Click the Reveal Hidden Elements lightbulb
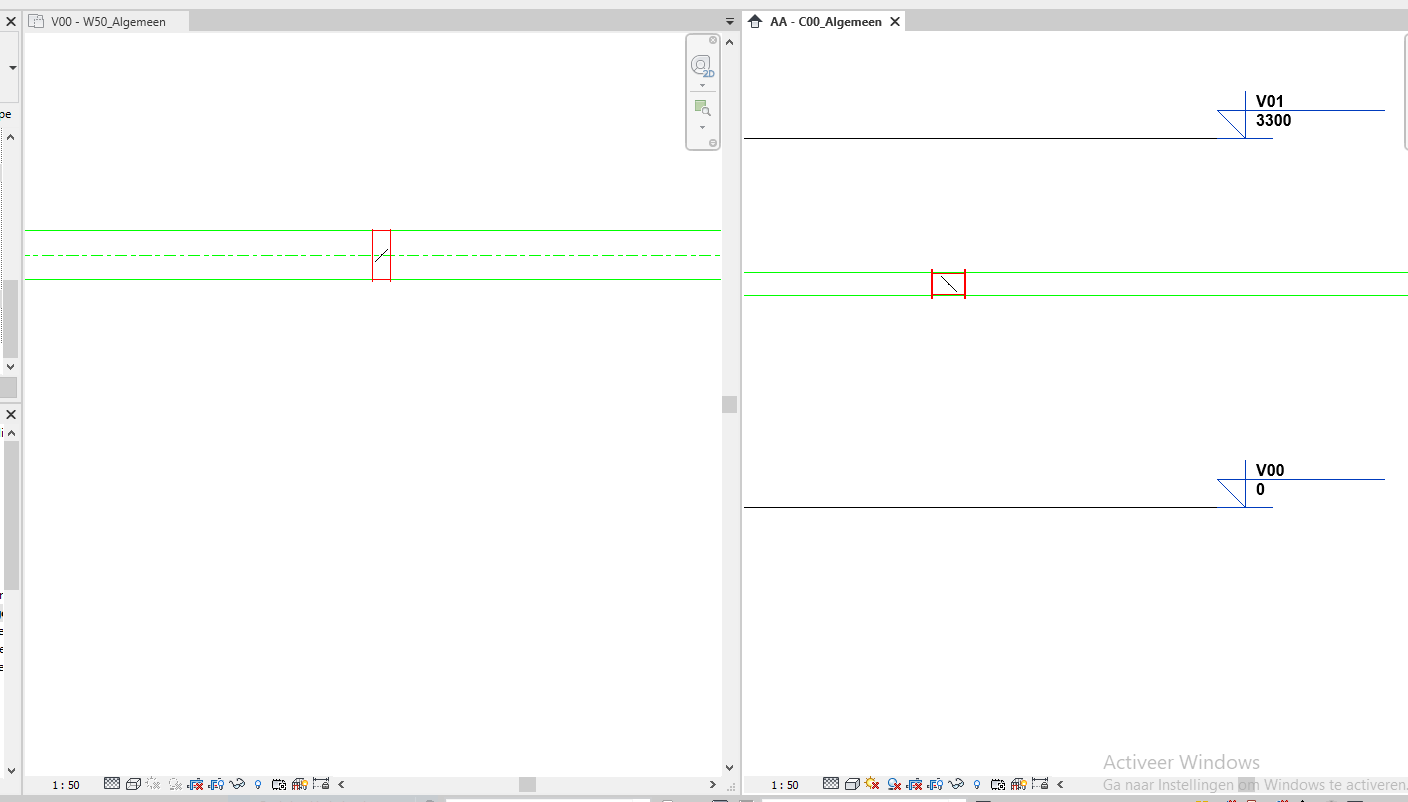This screenshot has height=802, width=1408. [x=258, y=784]
